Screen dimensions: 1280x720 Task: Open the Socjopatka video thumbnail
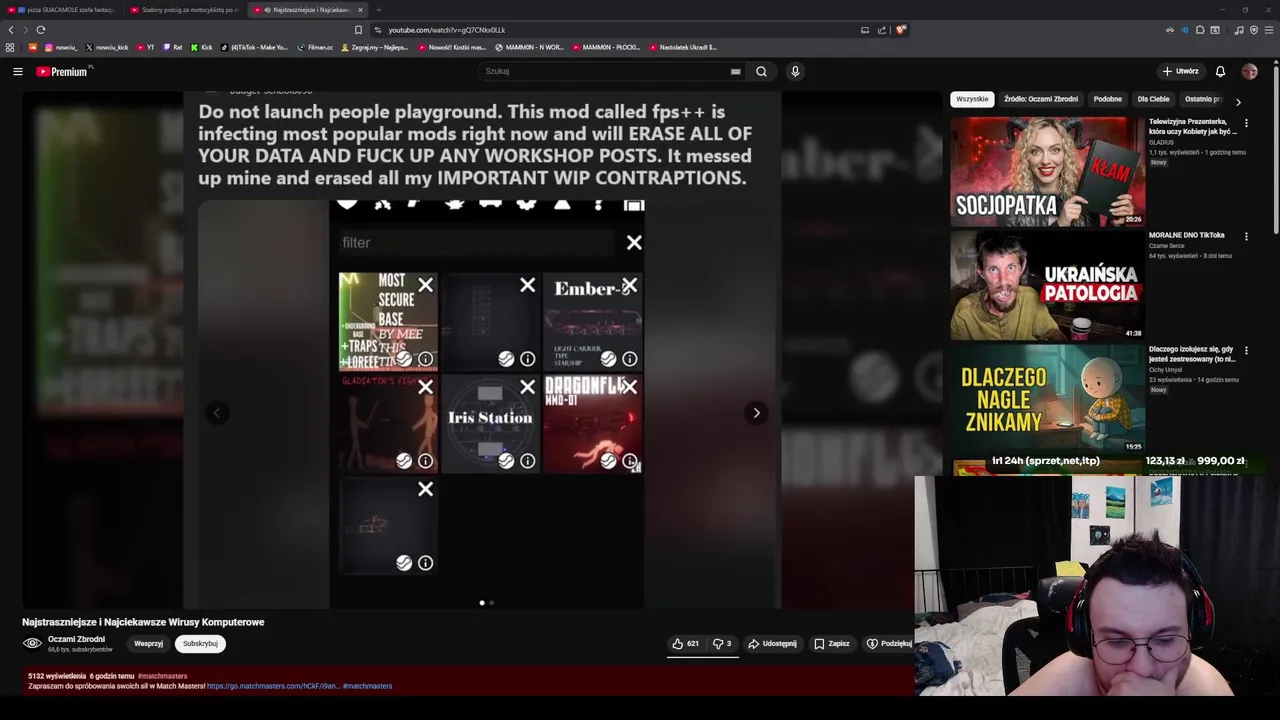1046,171
